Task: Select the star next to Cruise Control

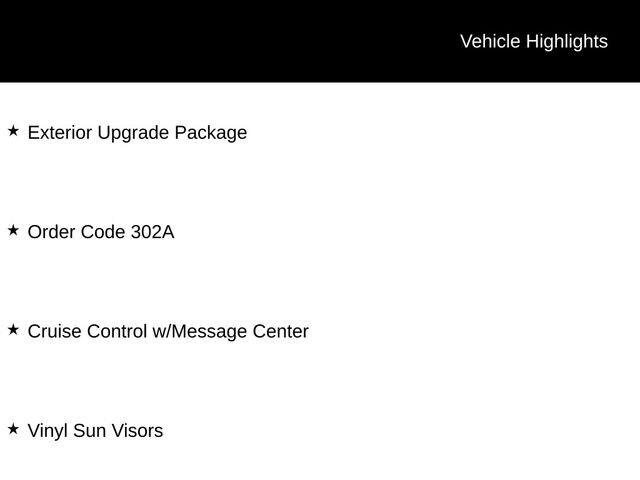Action: point(13,329)
